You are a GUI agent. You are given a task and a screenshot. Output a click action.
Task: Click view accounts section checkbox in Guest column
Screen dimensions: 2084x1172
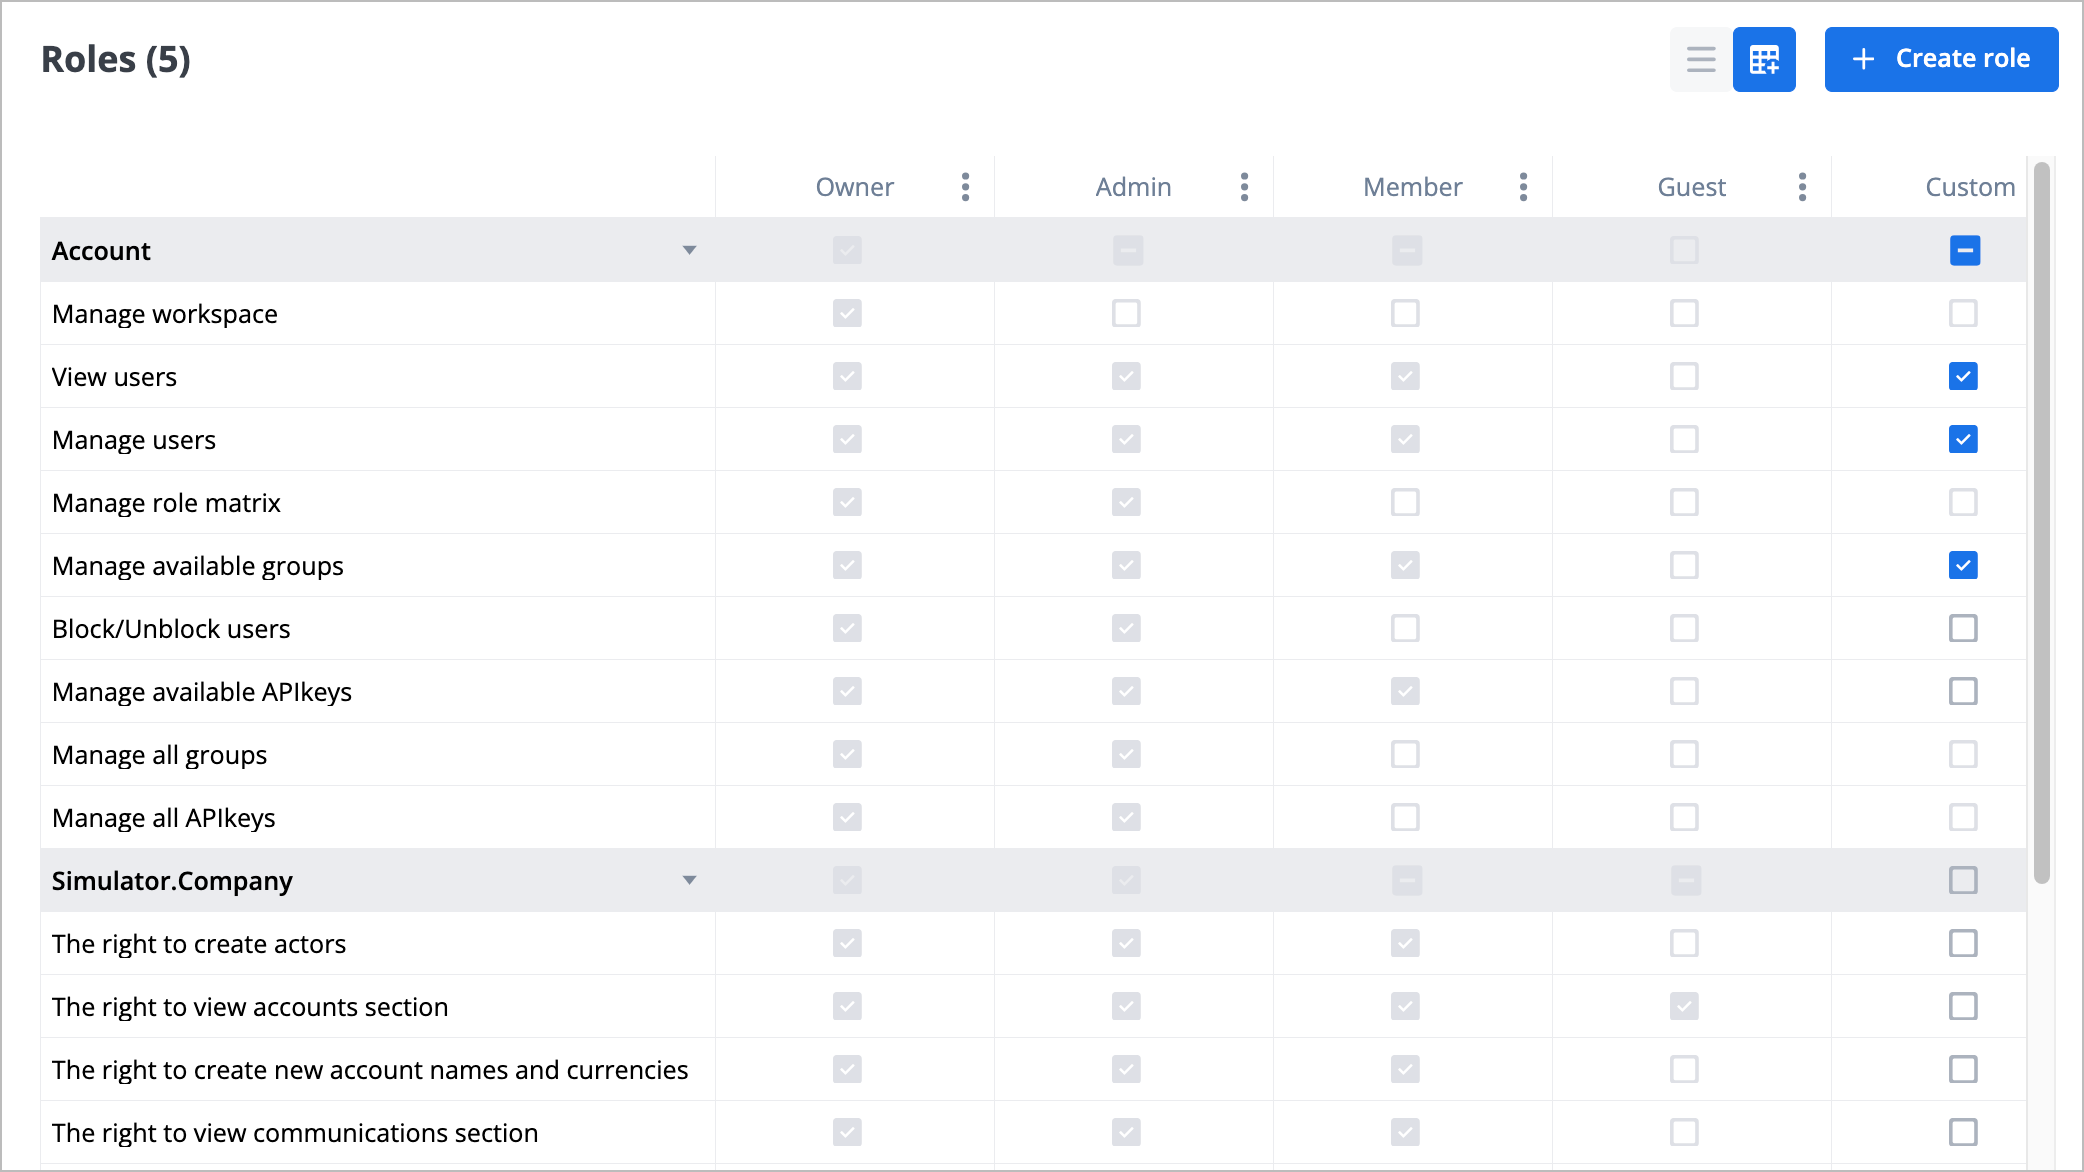(x=1684, y=1006)
